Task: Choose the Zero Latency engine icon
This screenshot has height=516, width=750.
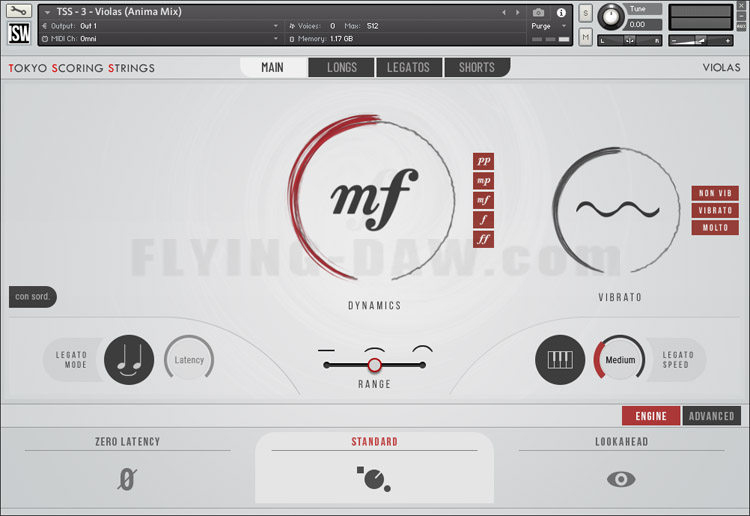Action: point(127,479)
